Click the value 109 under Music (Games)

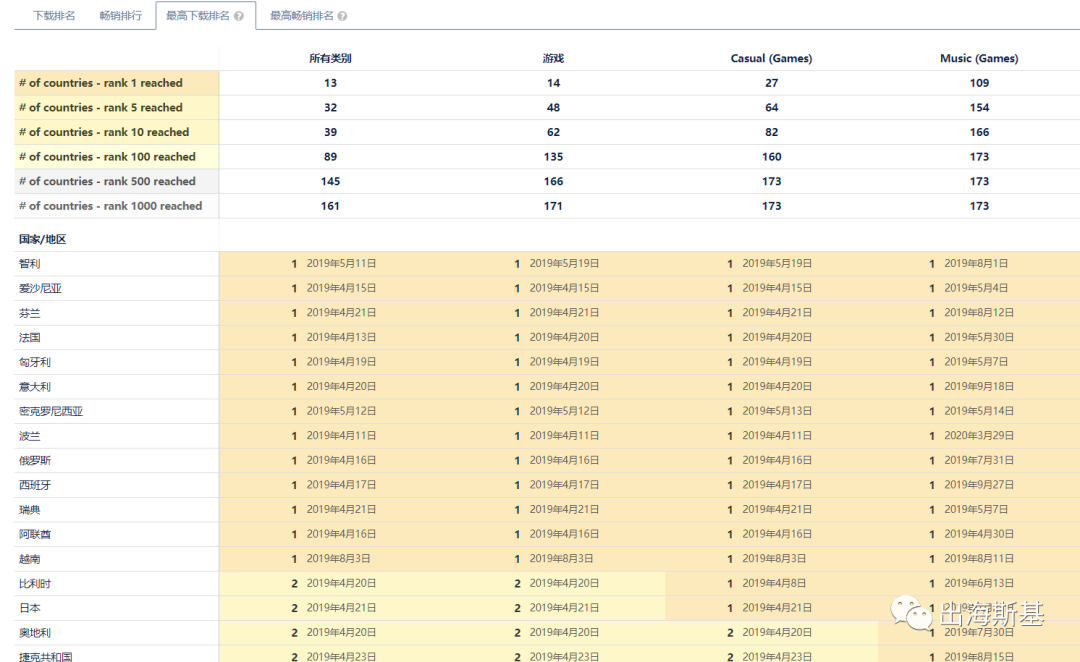[x=979, y=83]
